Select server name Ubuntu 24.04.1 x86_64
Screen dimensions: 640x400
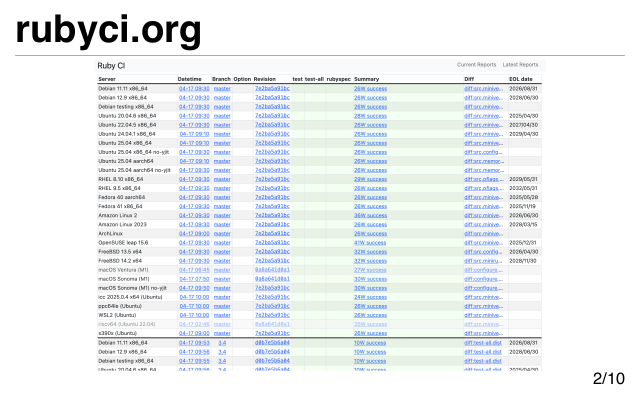[x=127, y=134]
